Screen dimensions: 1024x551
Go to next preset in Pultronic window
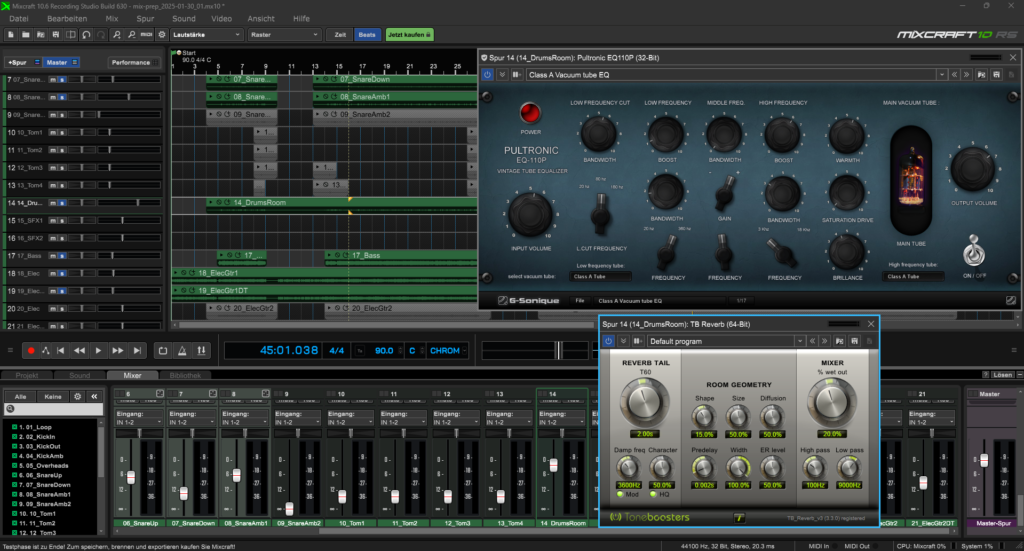pyautogui.click(x=967, y=75)
